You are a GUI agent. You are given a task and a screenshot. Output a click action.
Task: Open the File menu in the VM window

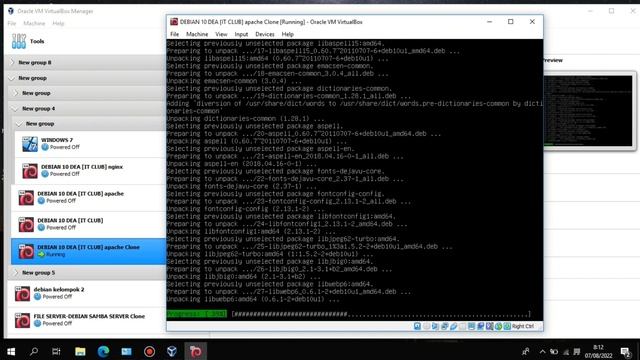coord(175,34)
